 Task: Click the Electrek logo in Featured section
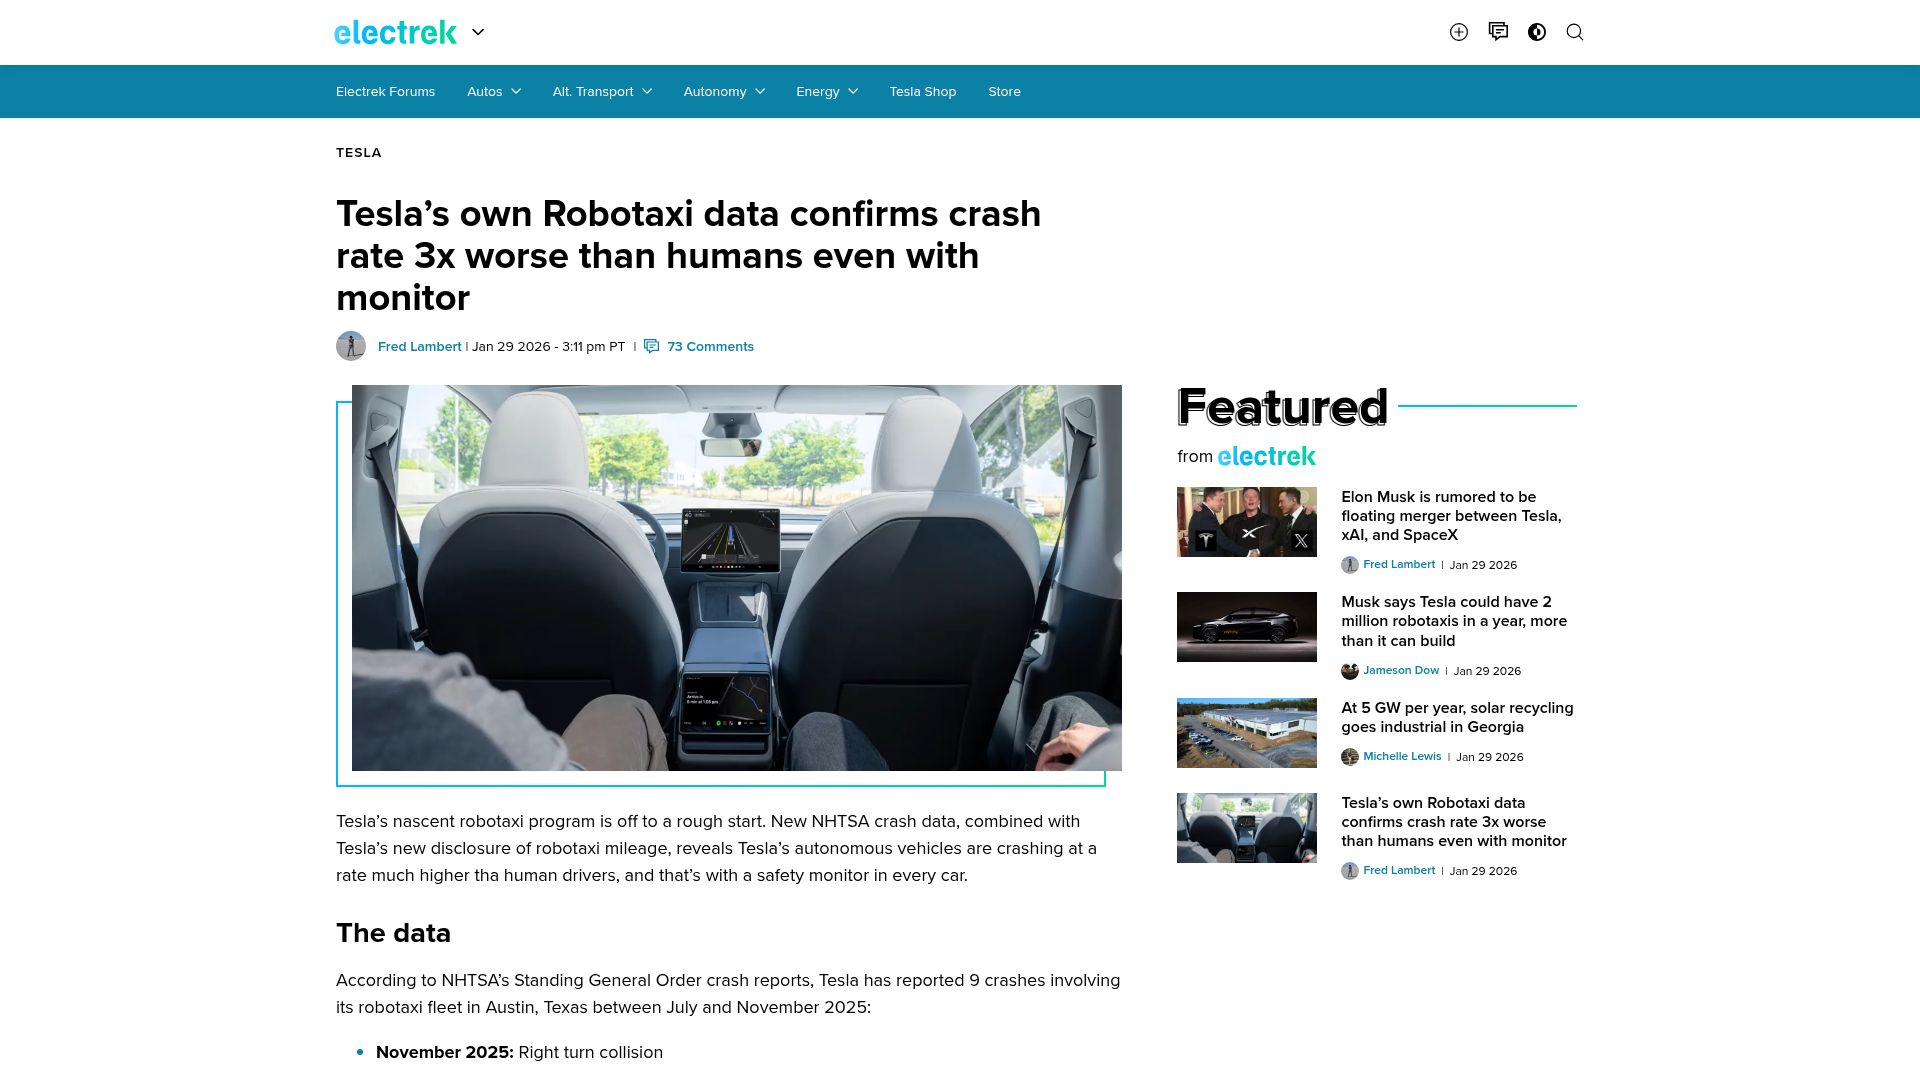point(1266,456)
